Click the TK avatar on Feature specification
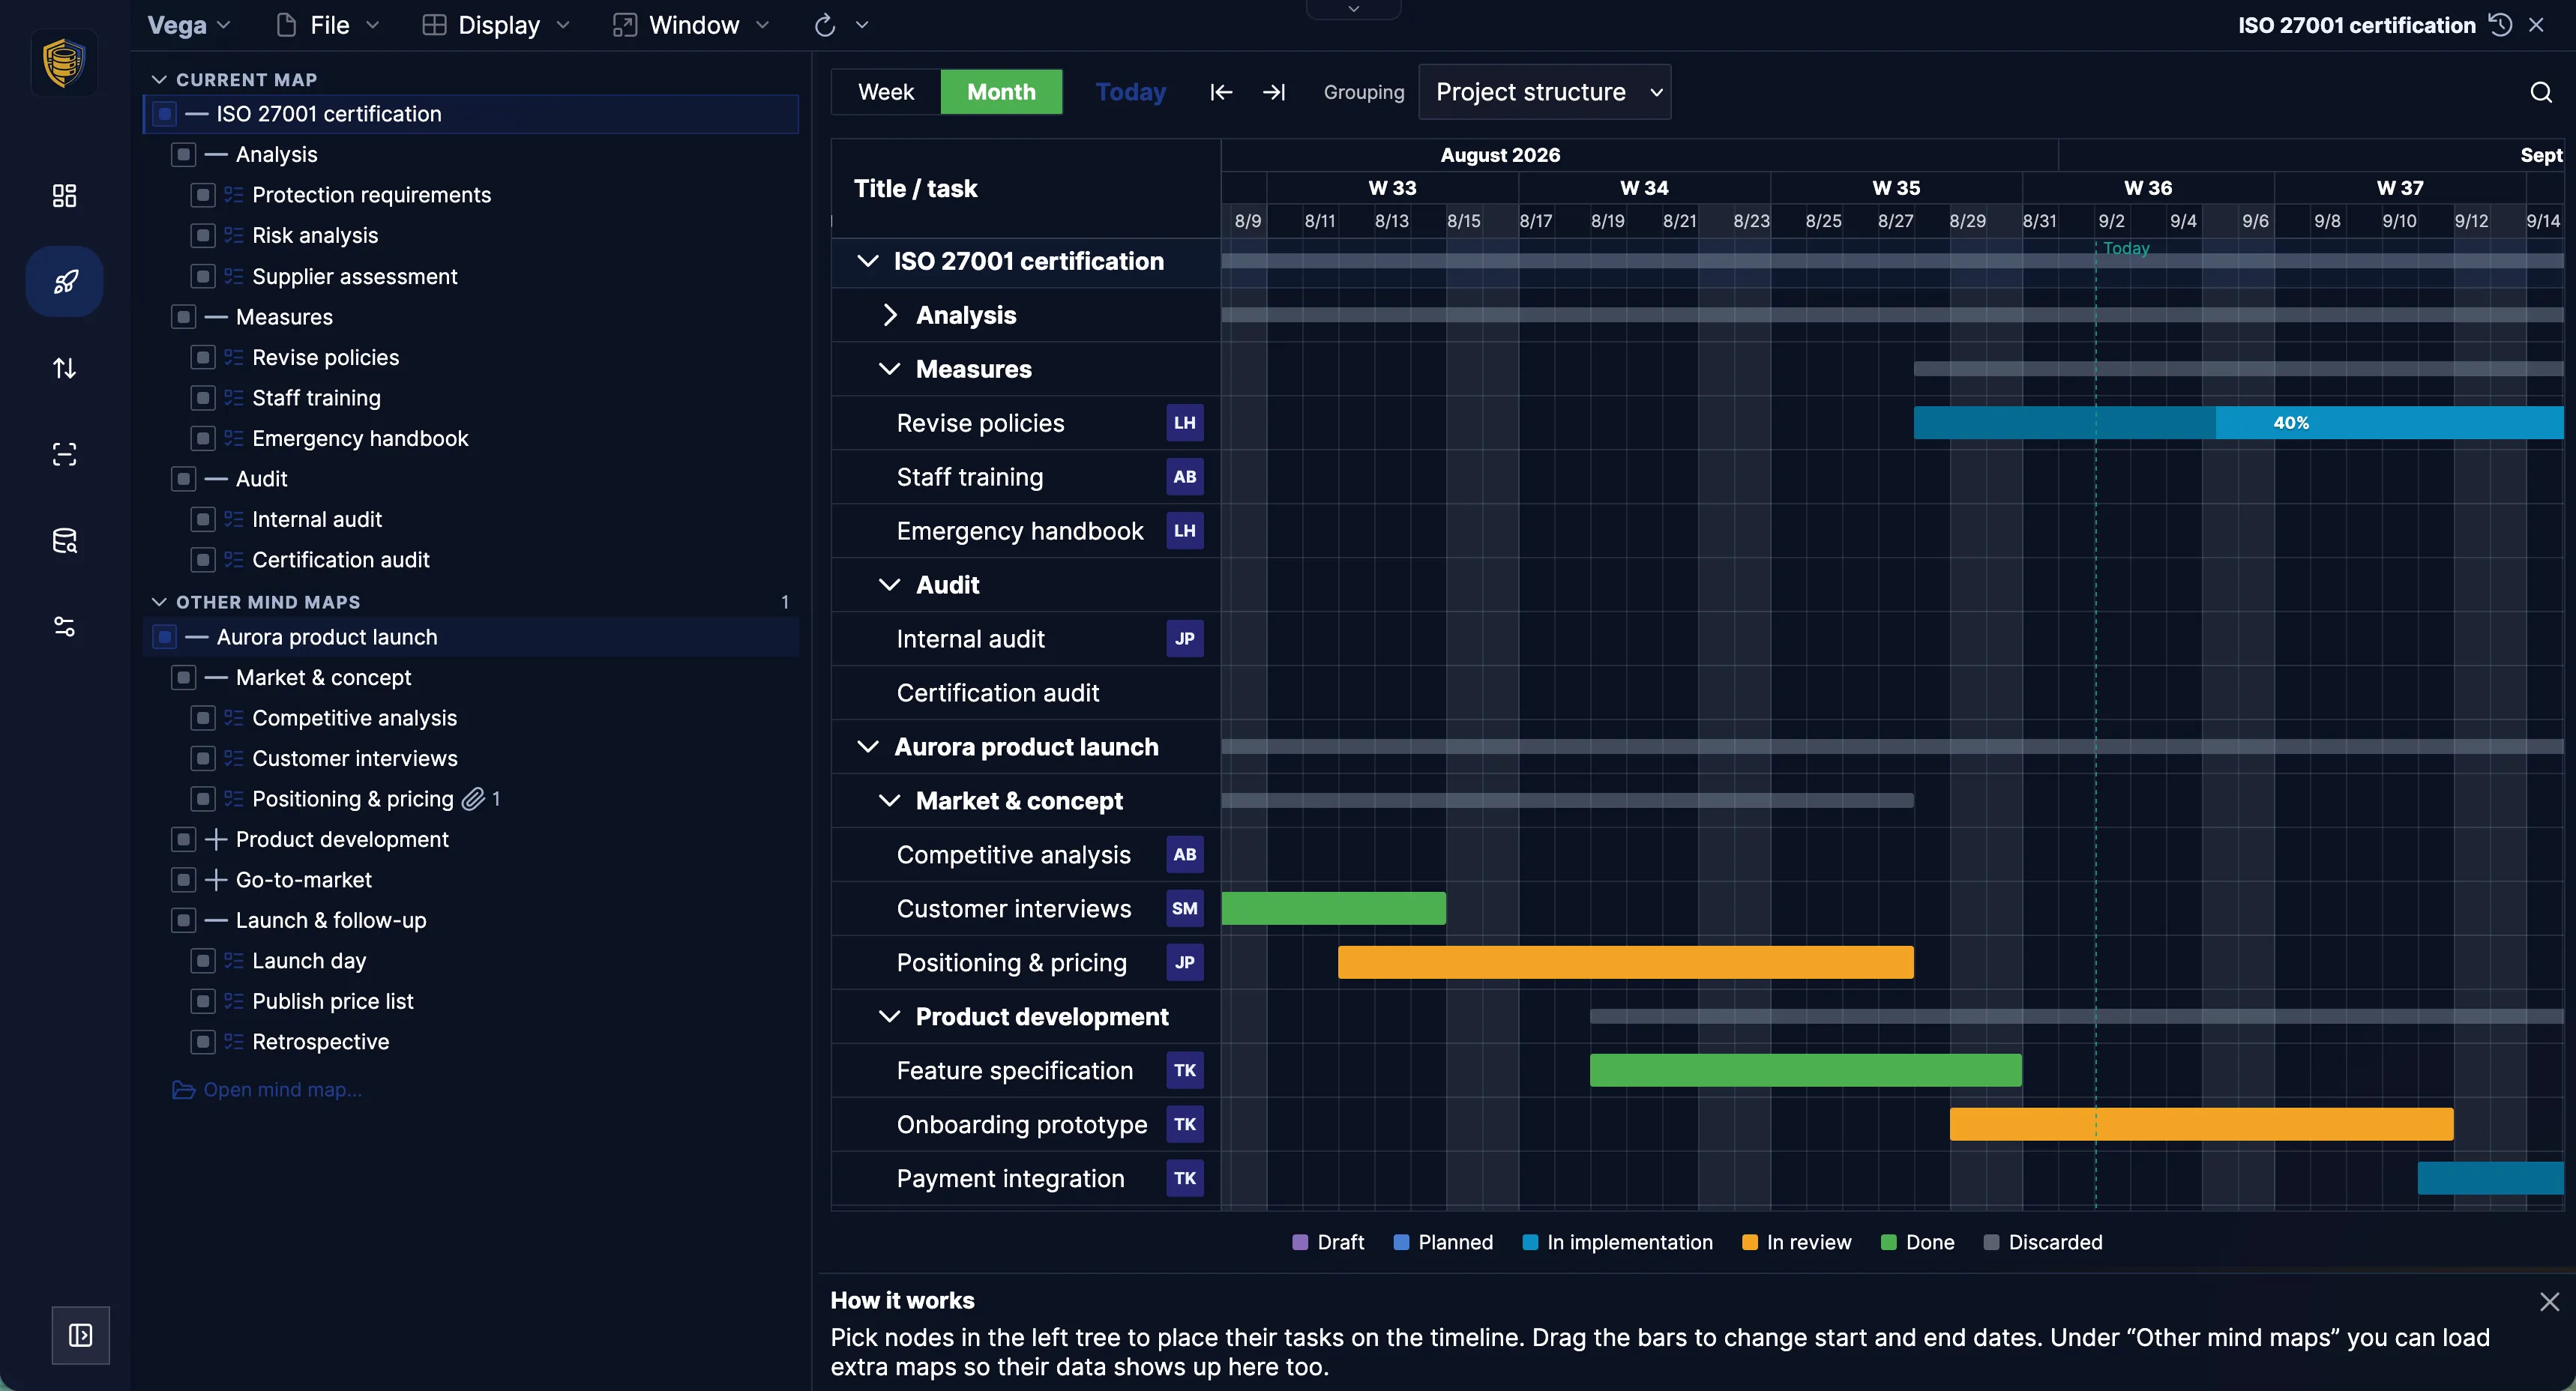The image size is (2576, 1391). tap(1185, 1071)
